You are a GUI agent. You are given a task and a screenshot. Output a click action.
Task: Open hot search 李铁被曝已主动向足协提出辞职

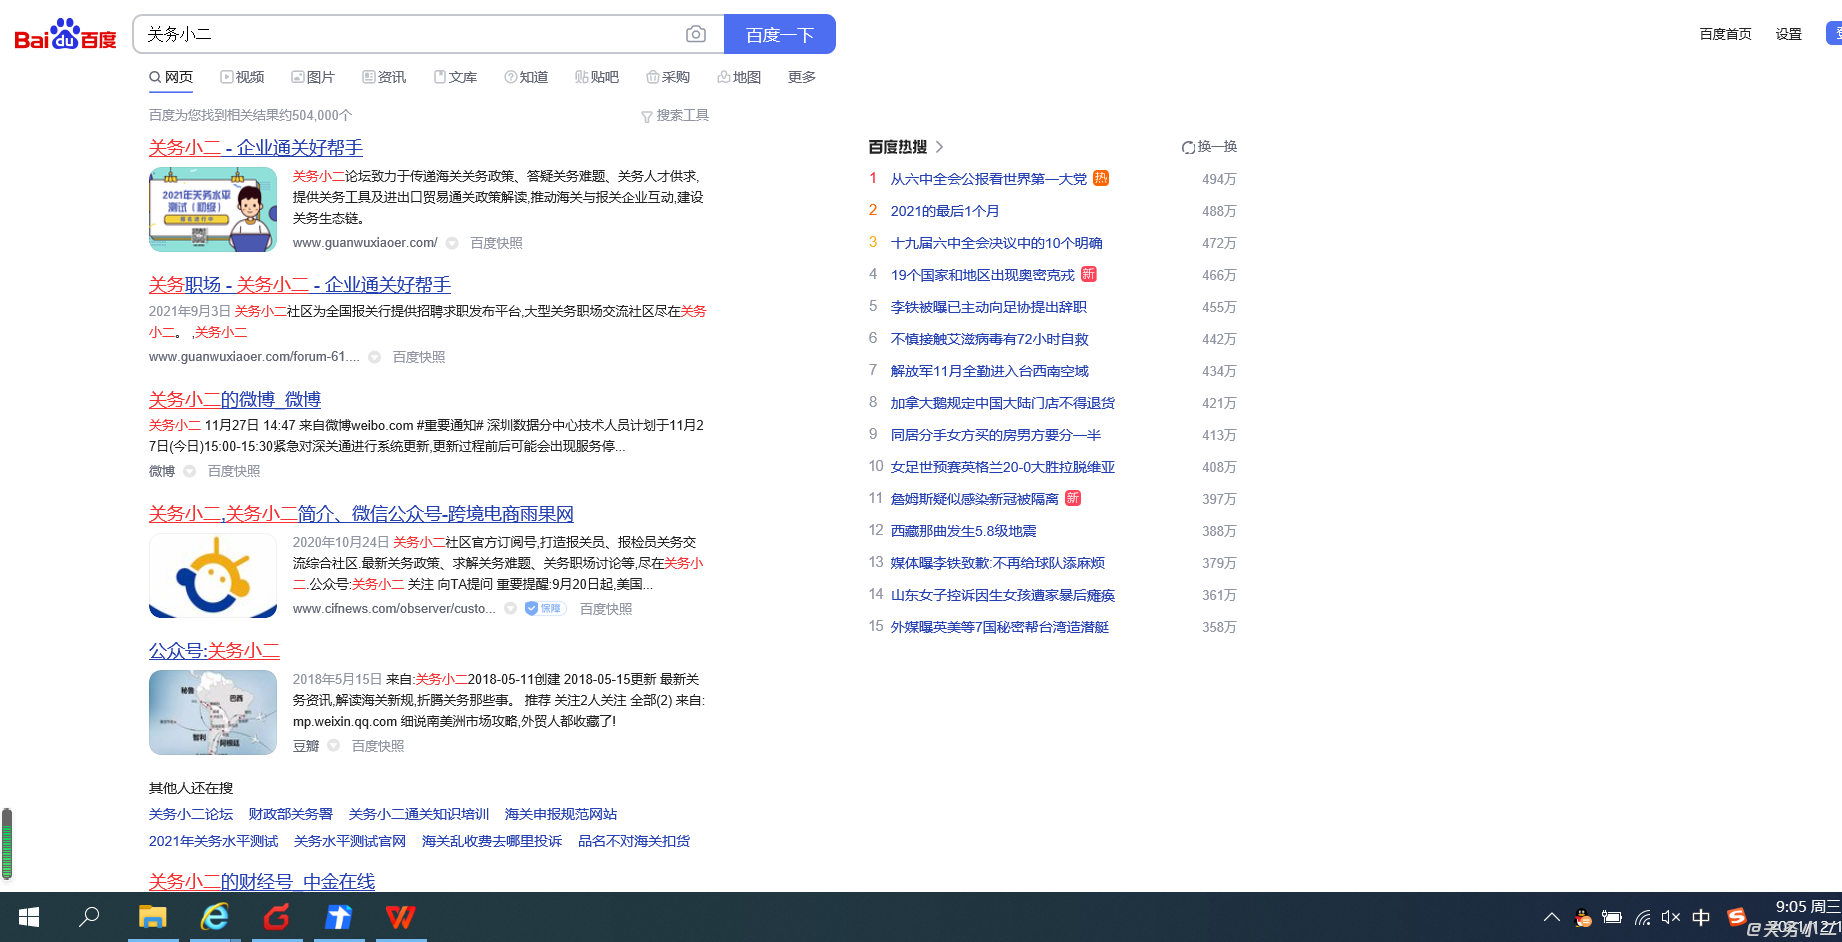(989, 307)
